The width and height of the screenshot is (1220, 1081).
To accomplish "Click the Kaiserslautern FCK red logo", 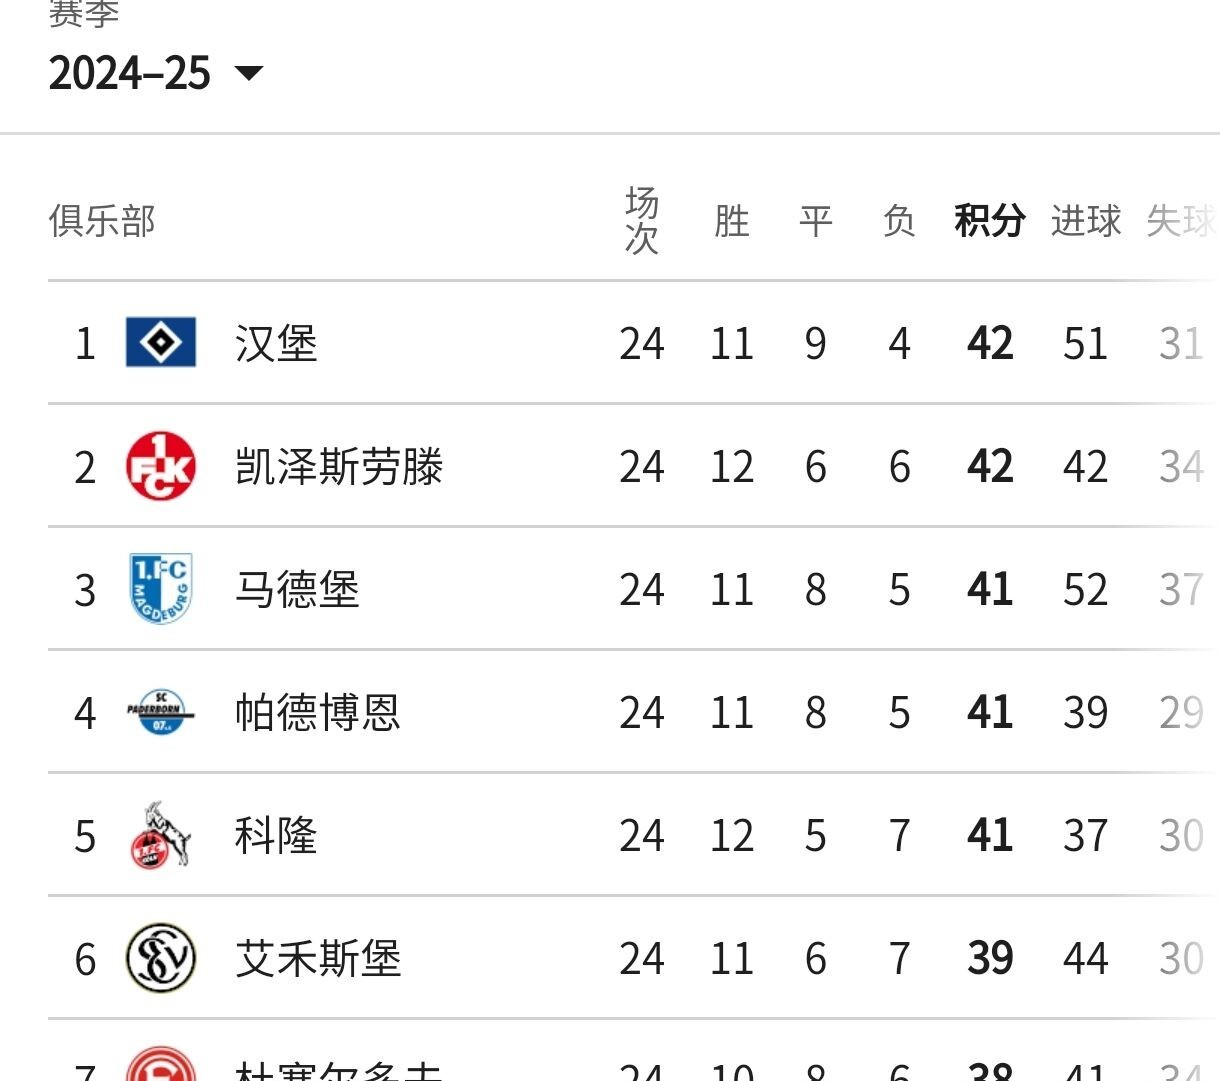I will pyautogui.click(x=161, y=466).
